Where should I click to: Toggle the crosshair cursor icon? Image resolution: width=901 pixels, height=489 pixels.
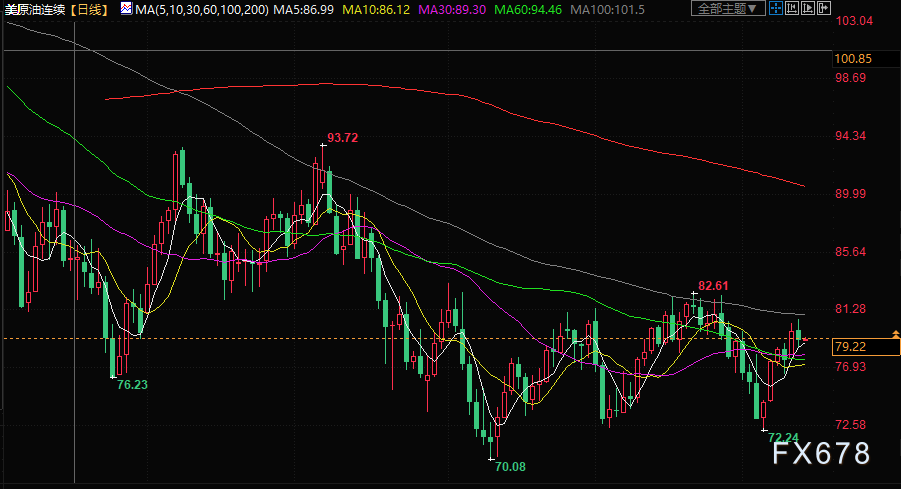click(776, 8)
